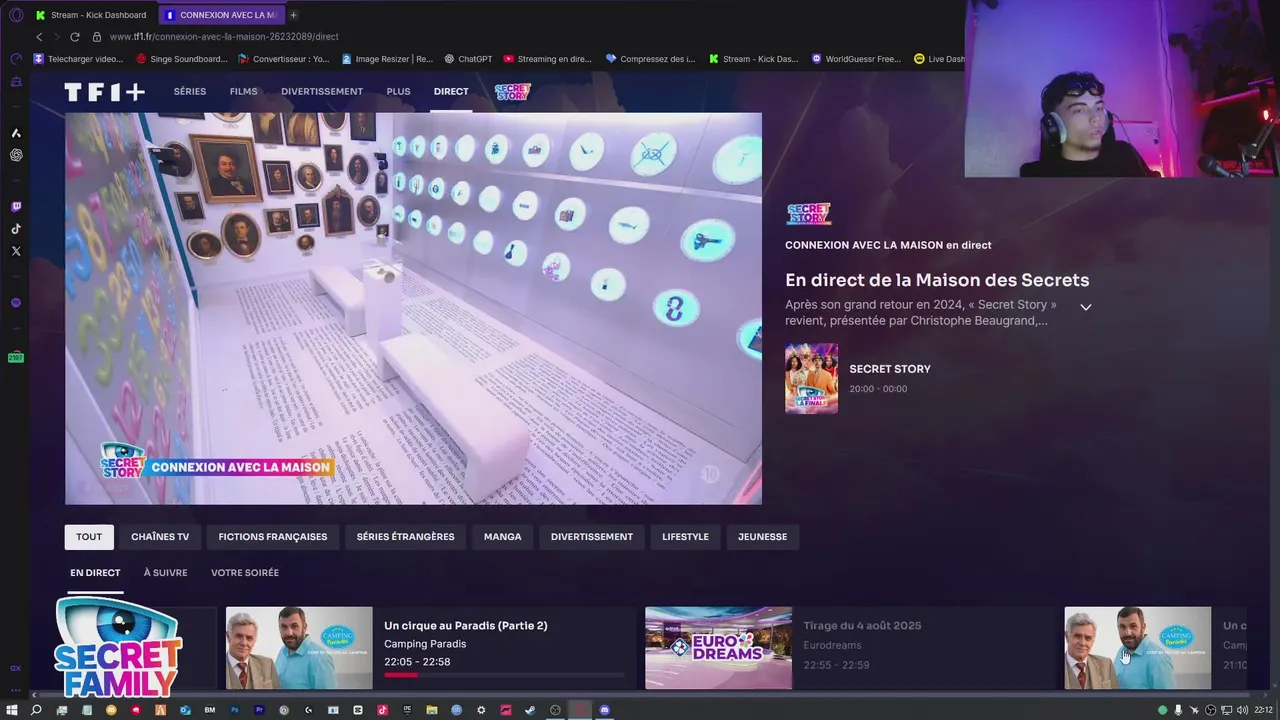Switch to the À SUIVRE tab
This screenshot has width=1280, height=720.
[x=165, y=573]
